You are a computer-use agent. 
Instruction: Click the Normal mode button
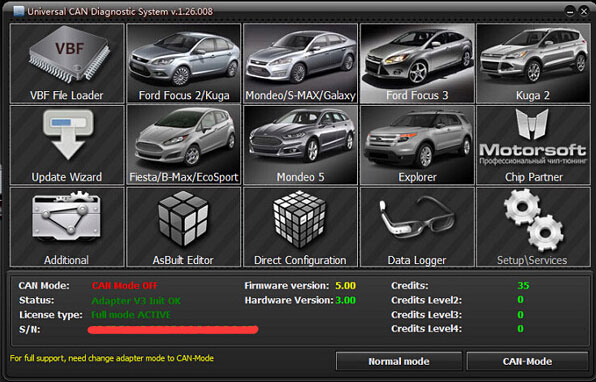399,361
